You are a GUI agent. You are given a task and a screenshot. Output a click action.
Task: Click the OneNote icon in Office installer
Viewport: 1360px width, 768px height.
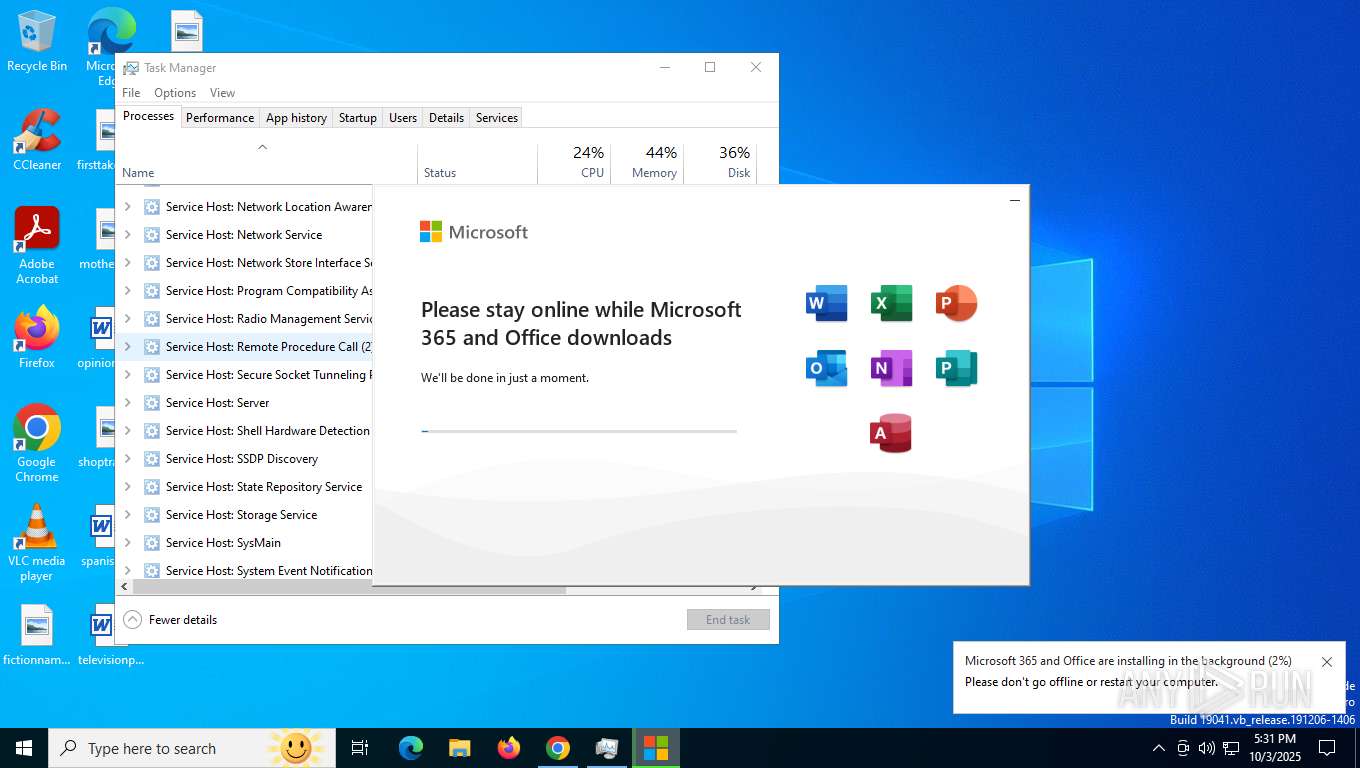[891, 368]
